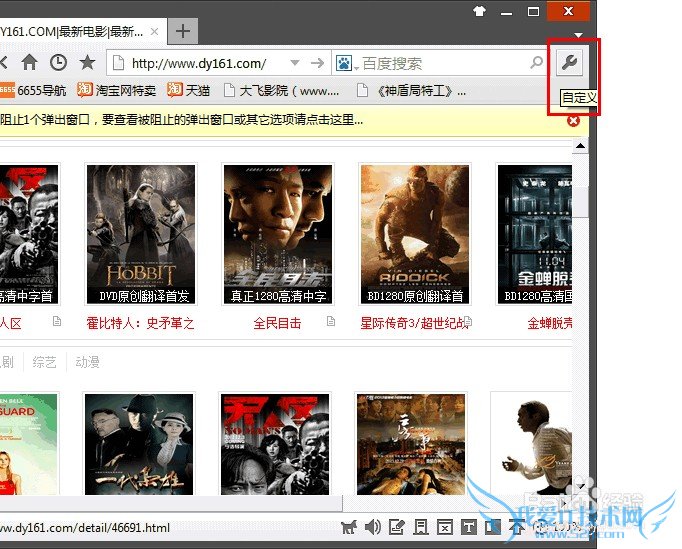Viewport: 682px width, 549px height.
Task: Open 《神盾局特工》 bookmark
Action: point(411,90)
